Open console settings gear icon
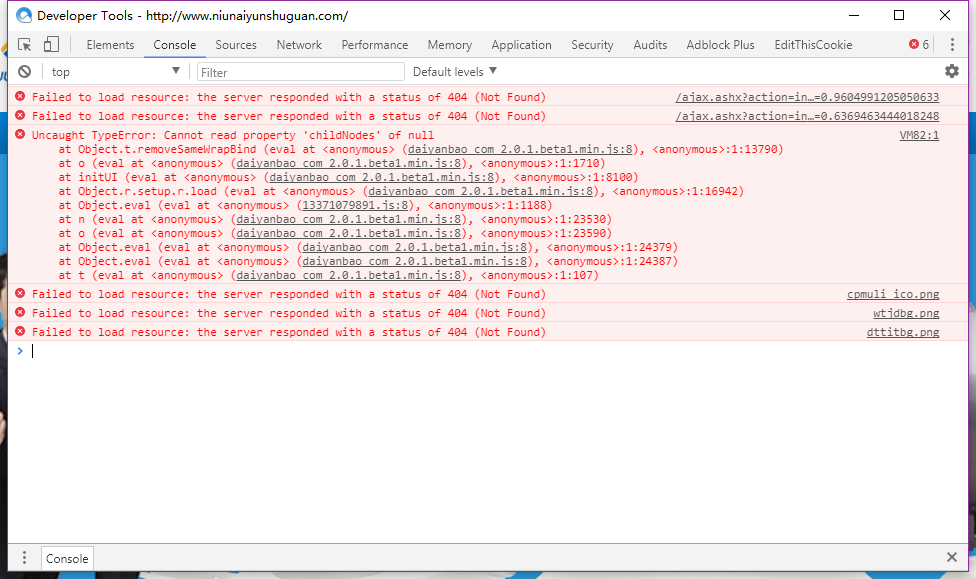The height and width of the screenshot is (579, 976). [x=952, y=71]
